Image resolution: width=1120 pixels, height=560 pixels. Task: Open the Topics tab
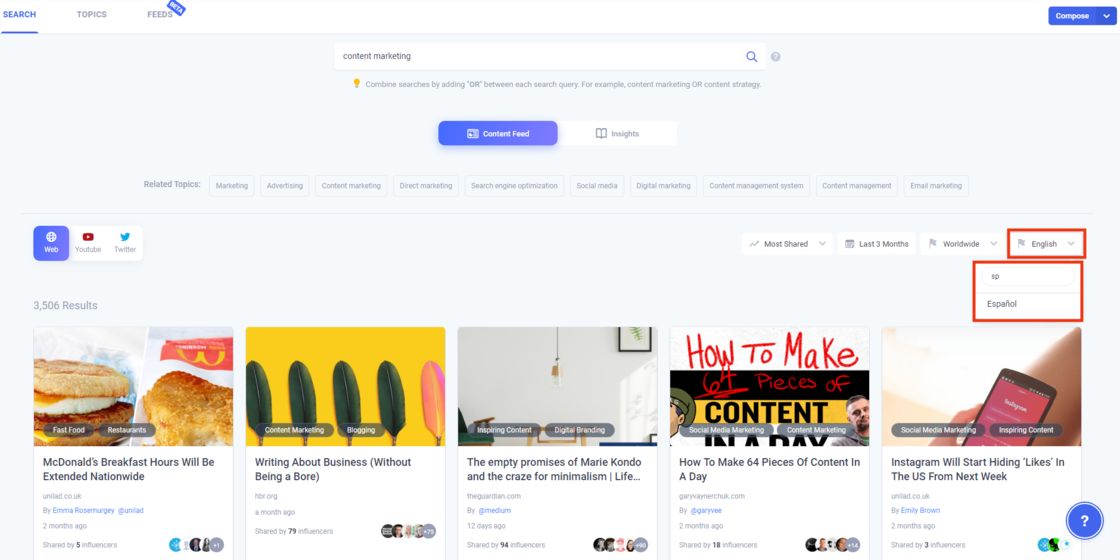point(92,15)
